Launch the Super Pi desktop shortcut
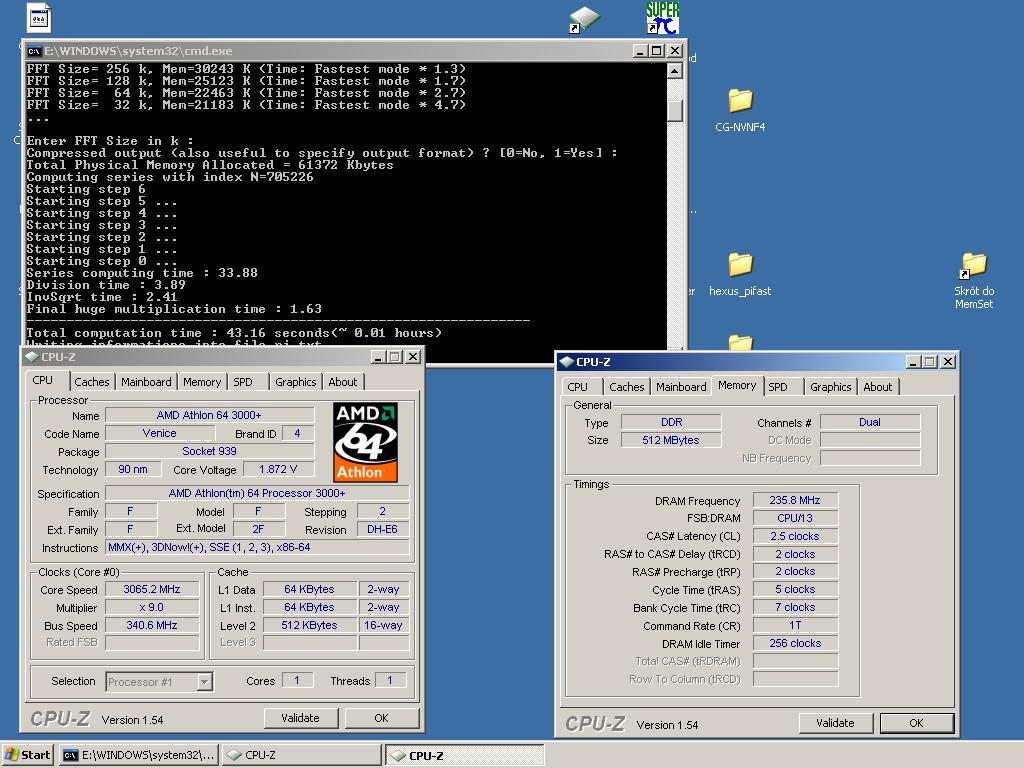1024x768 pixels. tap(662, 18)
